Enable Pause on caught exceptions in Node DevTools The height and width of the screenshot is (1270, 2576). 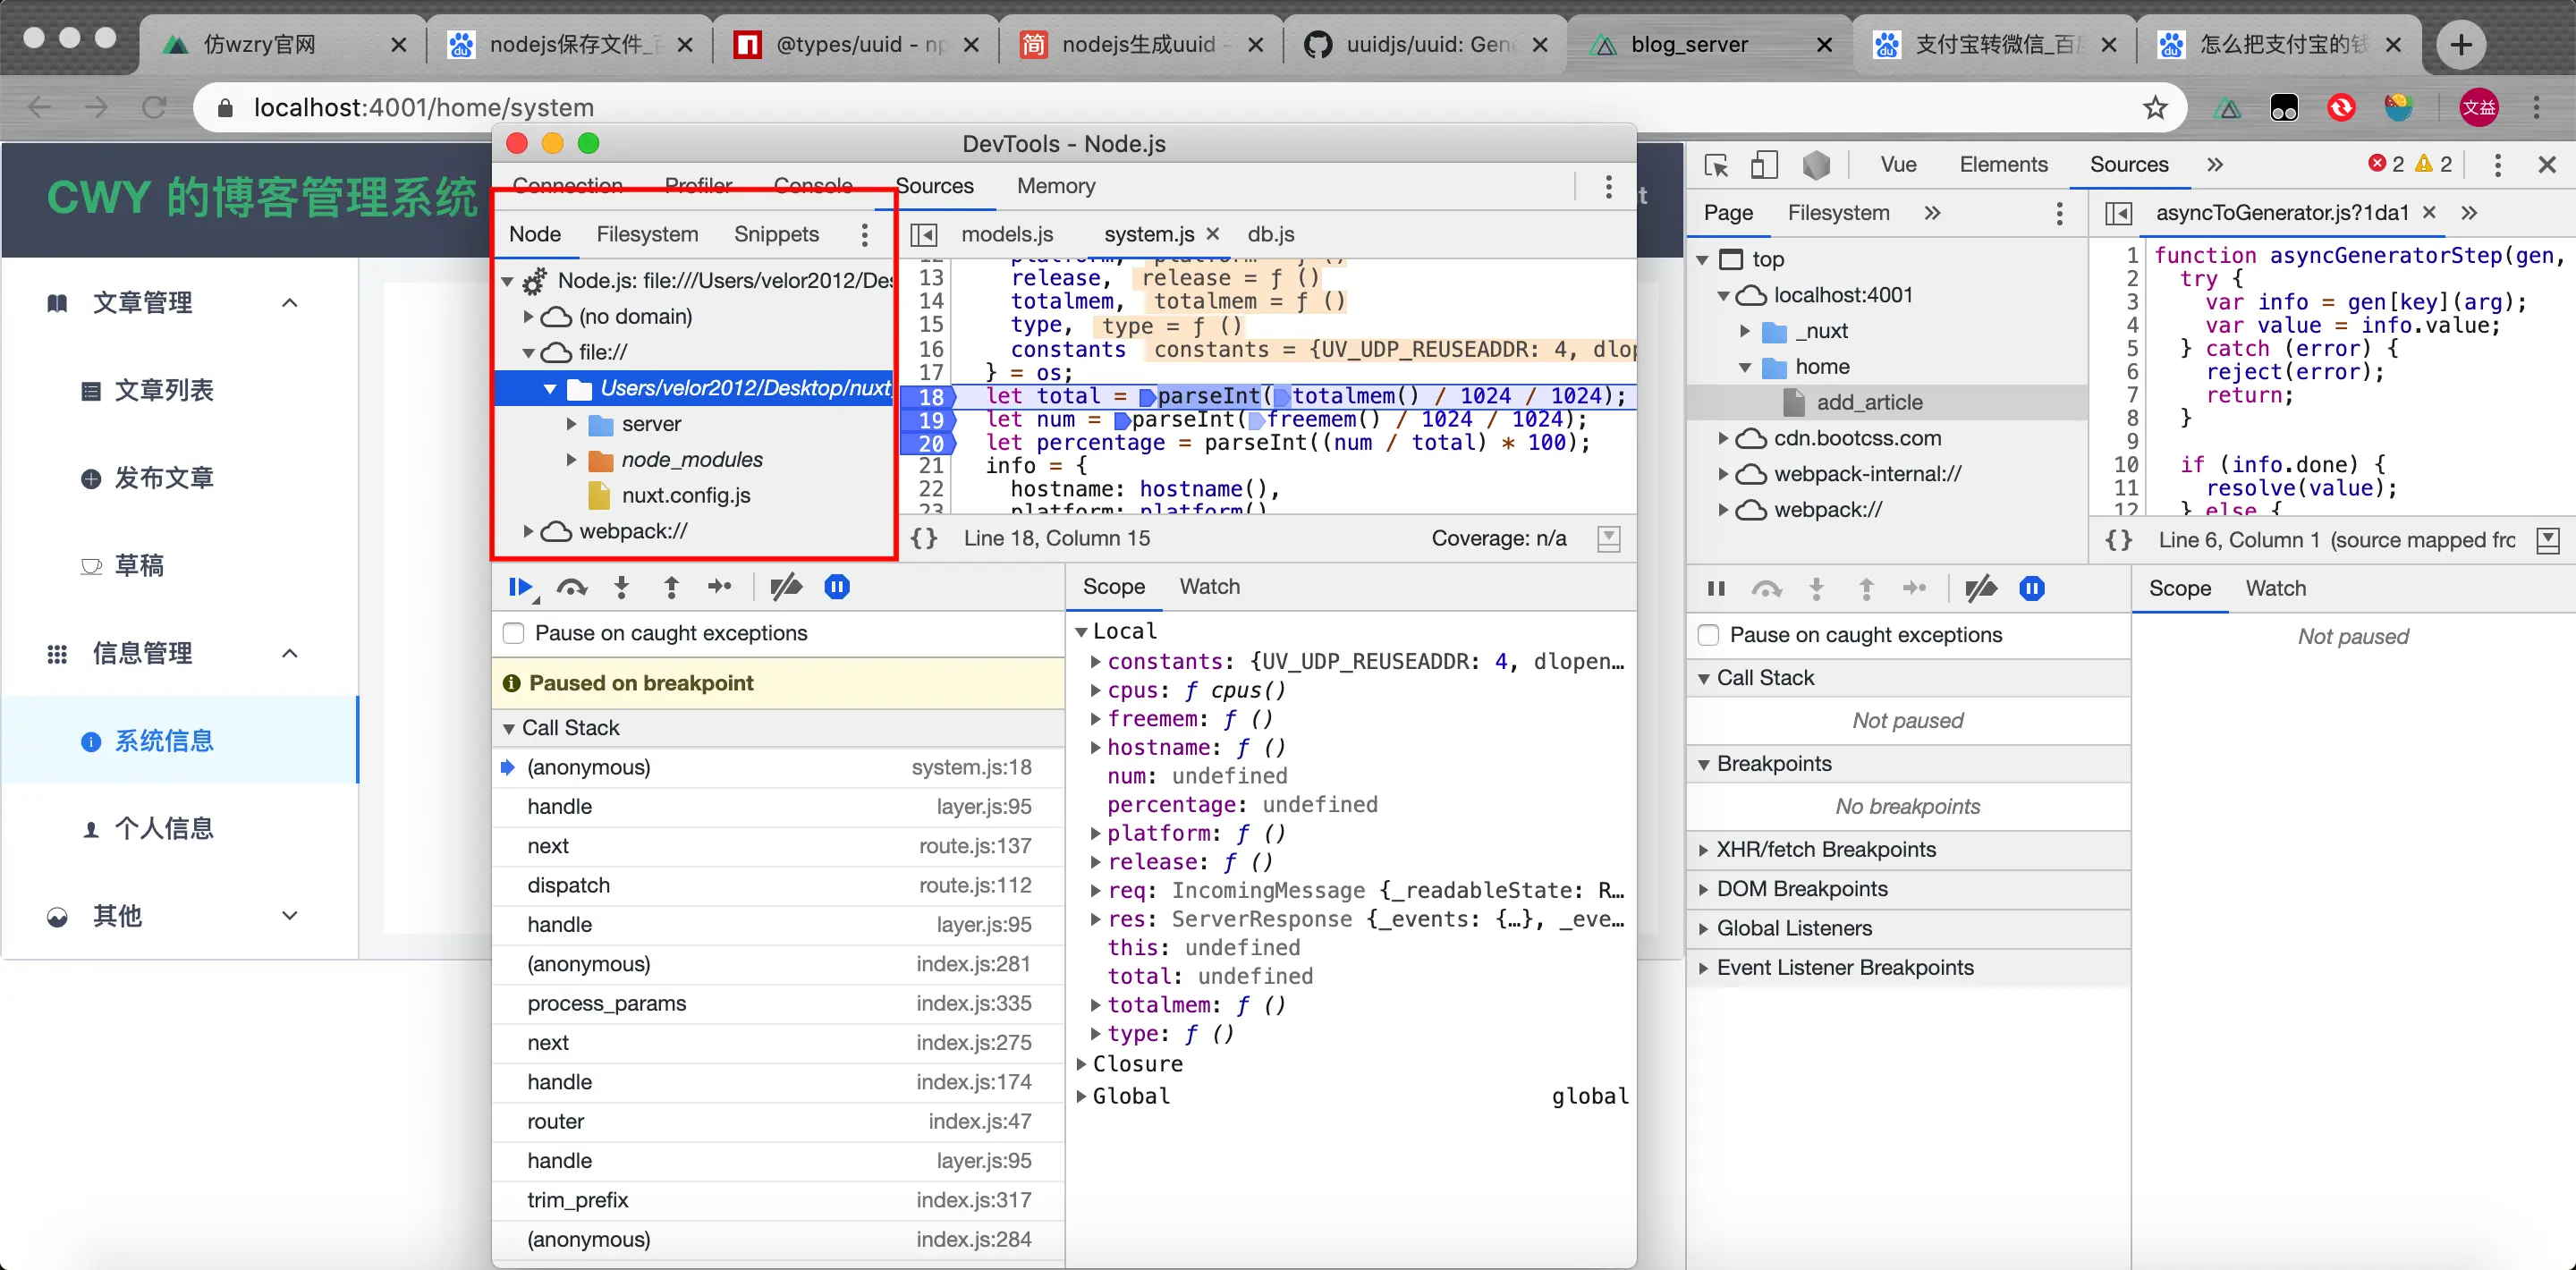click(514, 633)
